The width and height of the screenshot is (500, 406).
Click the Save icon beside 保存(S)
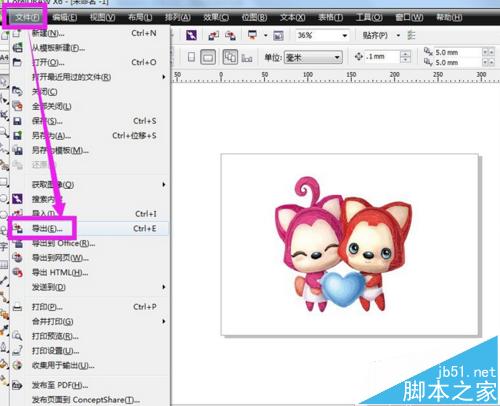(17, 121)
